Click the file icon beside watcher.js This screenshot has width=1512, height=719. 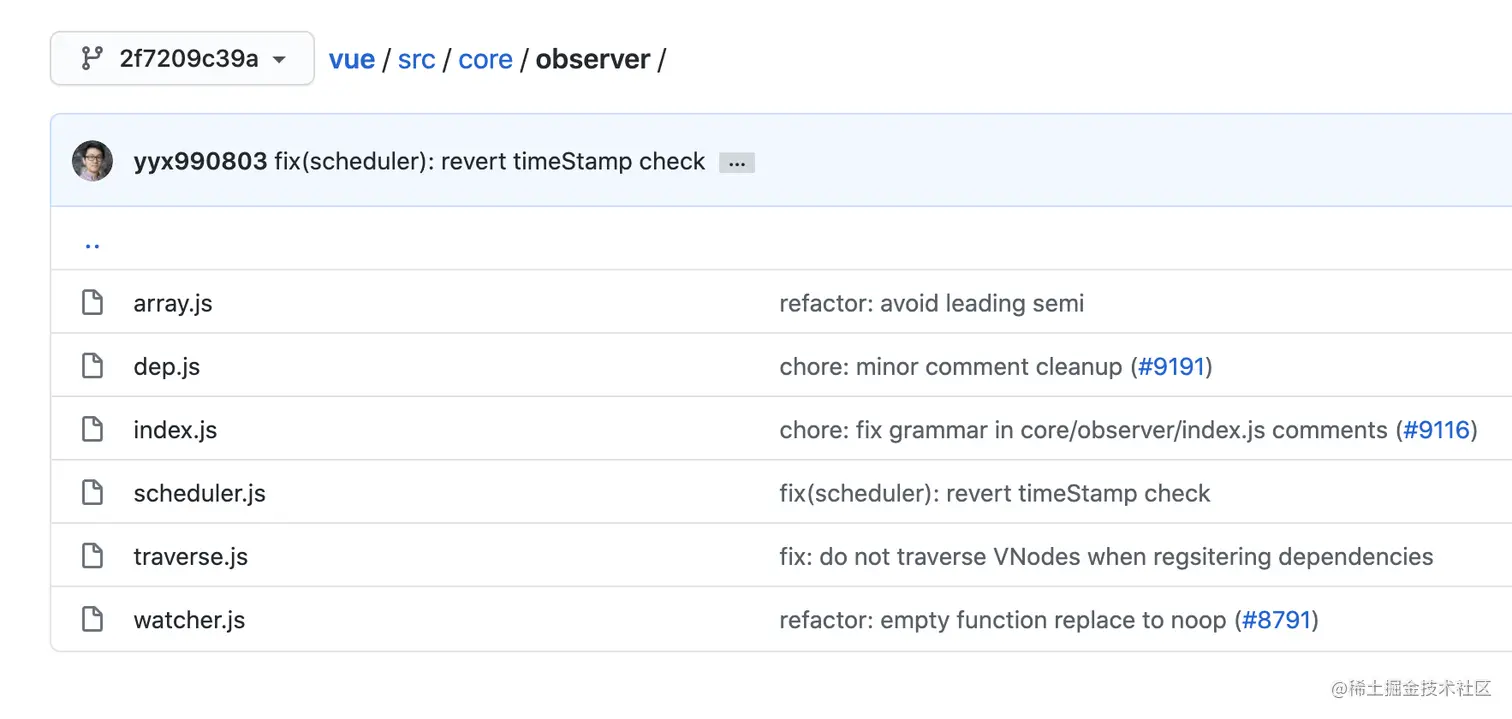tap(92, 620)
